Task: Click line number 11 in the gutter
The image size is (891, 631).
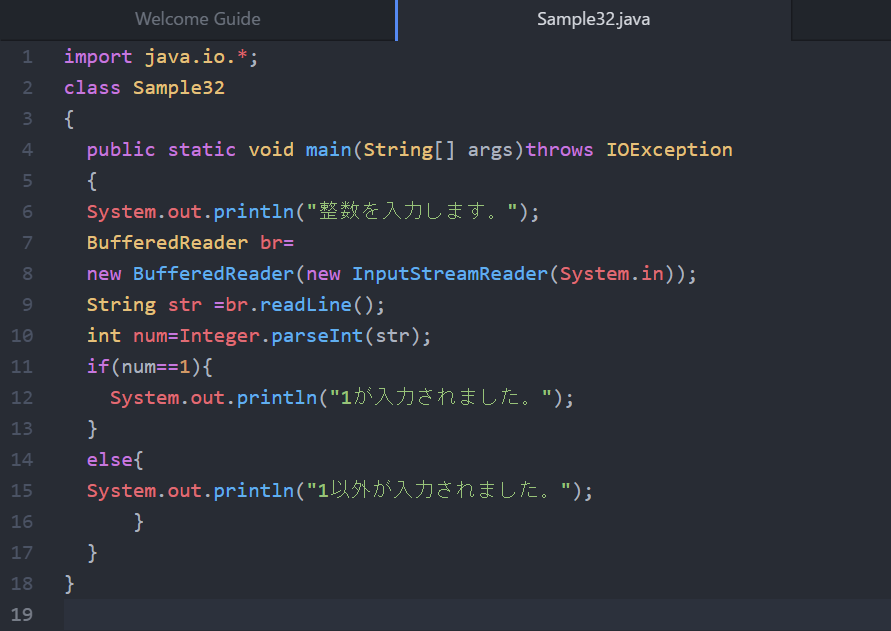Action: click(x=22, y=367)
